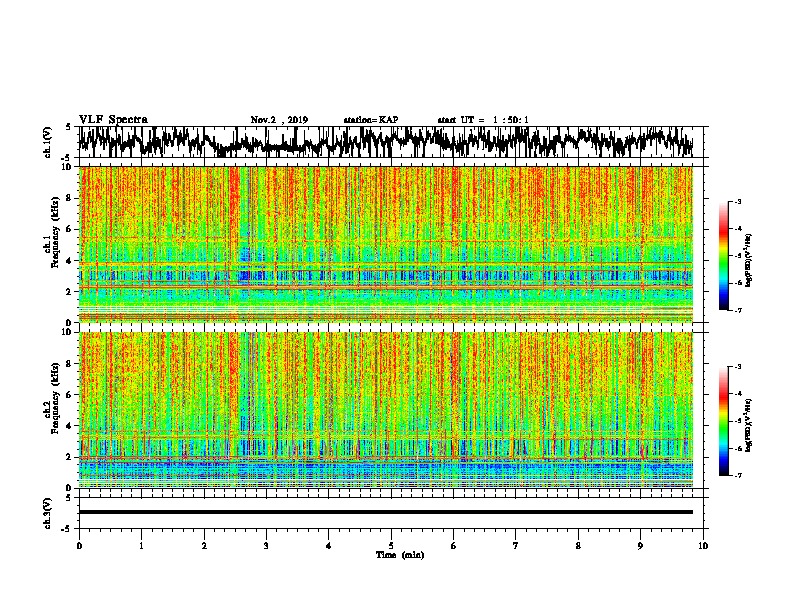Click the ch.2 "Frequency (kHz)" axis label
The width and height of the screenshot is (792, 612).
click(55, 398)
